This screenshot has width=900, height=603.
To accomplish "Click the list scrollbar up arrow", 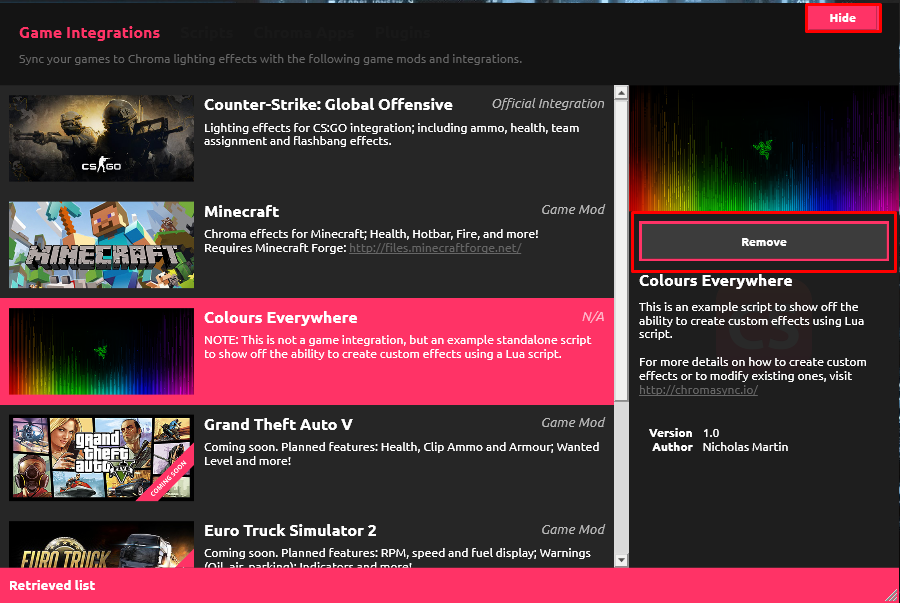I will [621, 94].
